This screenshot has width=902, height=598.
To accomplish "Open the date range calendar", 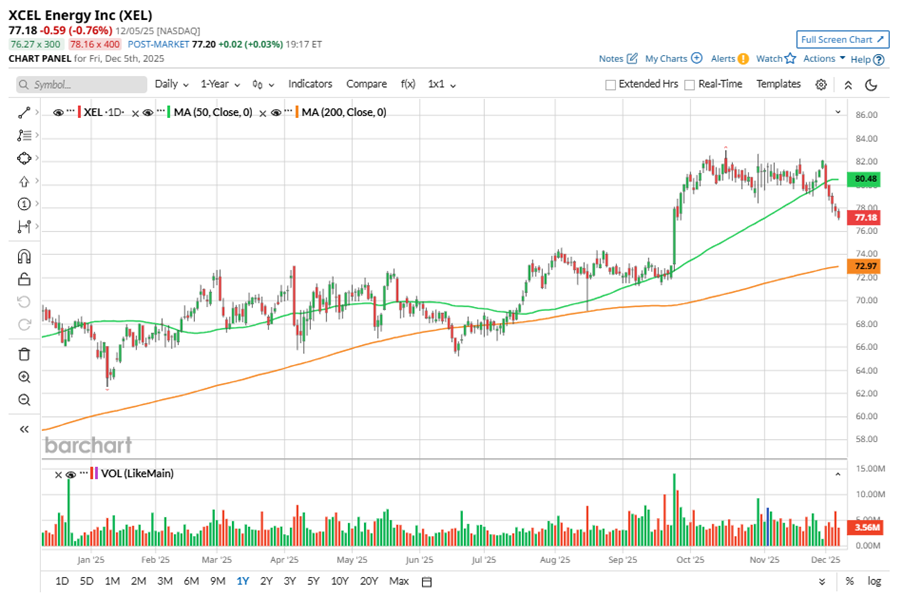I will pos(426,582).
